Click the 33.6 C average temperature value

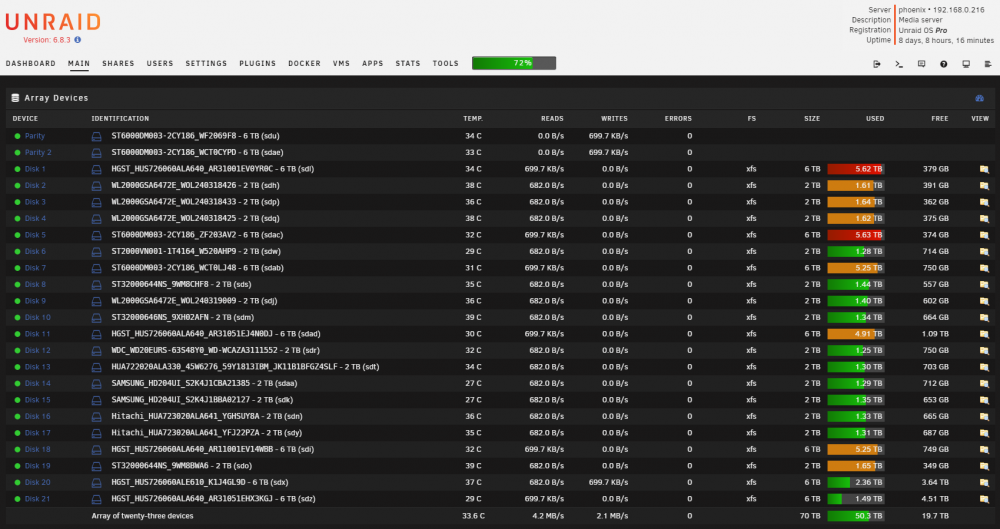coord(473,516)
